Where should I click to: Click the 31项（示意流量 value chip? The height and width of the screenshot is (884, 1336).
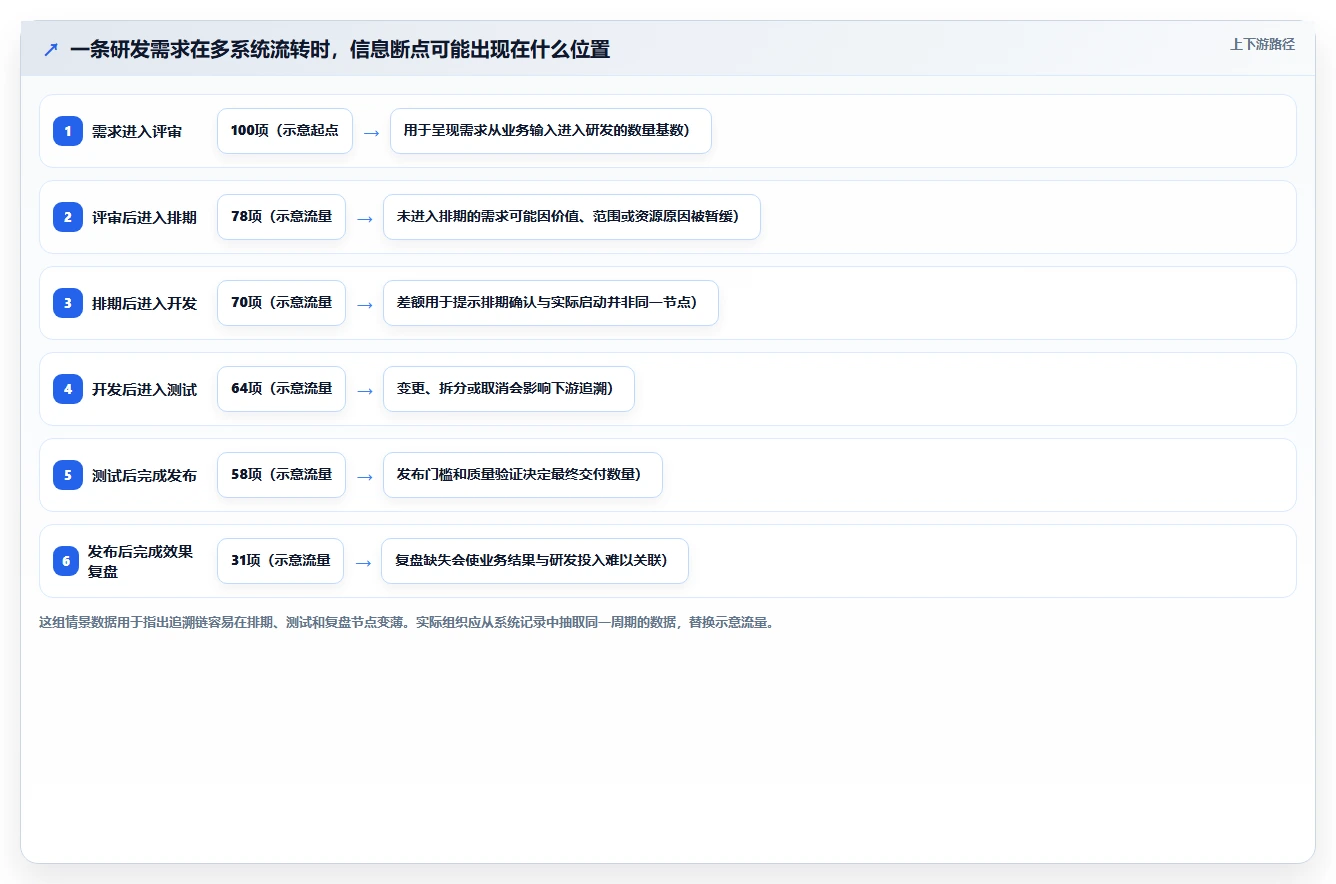(280, 561)
